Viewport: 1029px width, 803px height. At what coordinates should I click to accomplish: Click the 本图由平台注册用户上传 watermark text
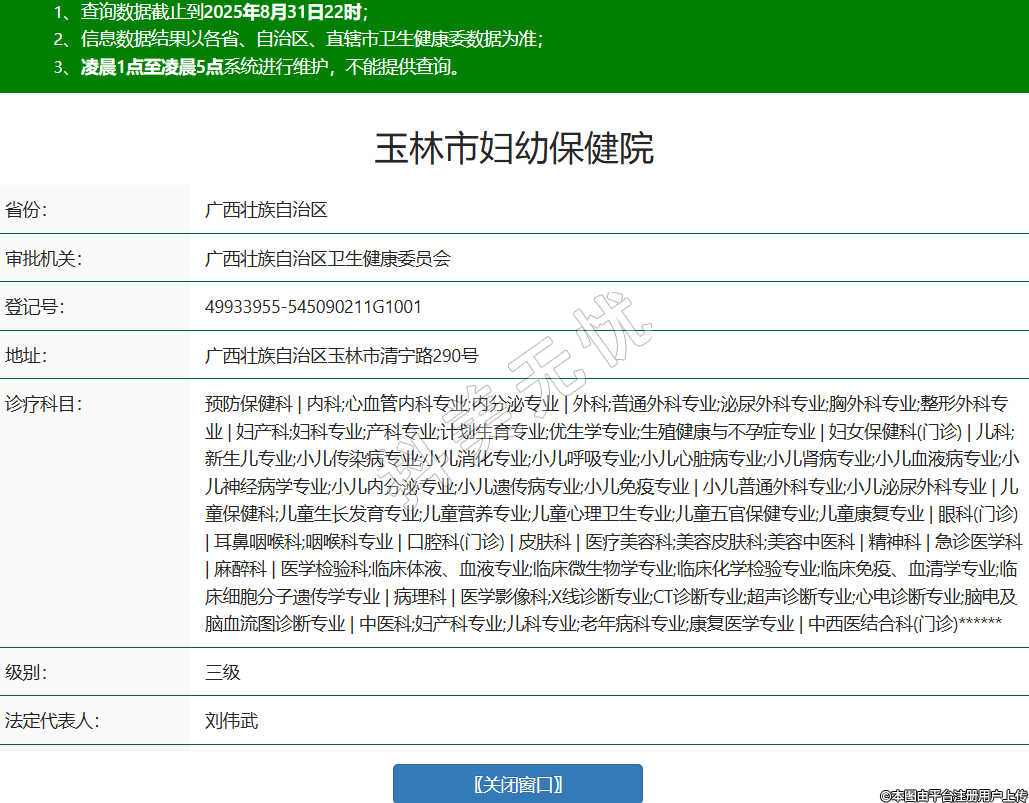pyautogui.click(x=953, y=795)
